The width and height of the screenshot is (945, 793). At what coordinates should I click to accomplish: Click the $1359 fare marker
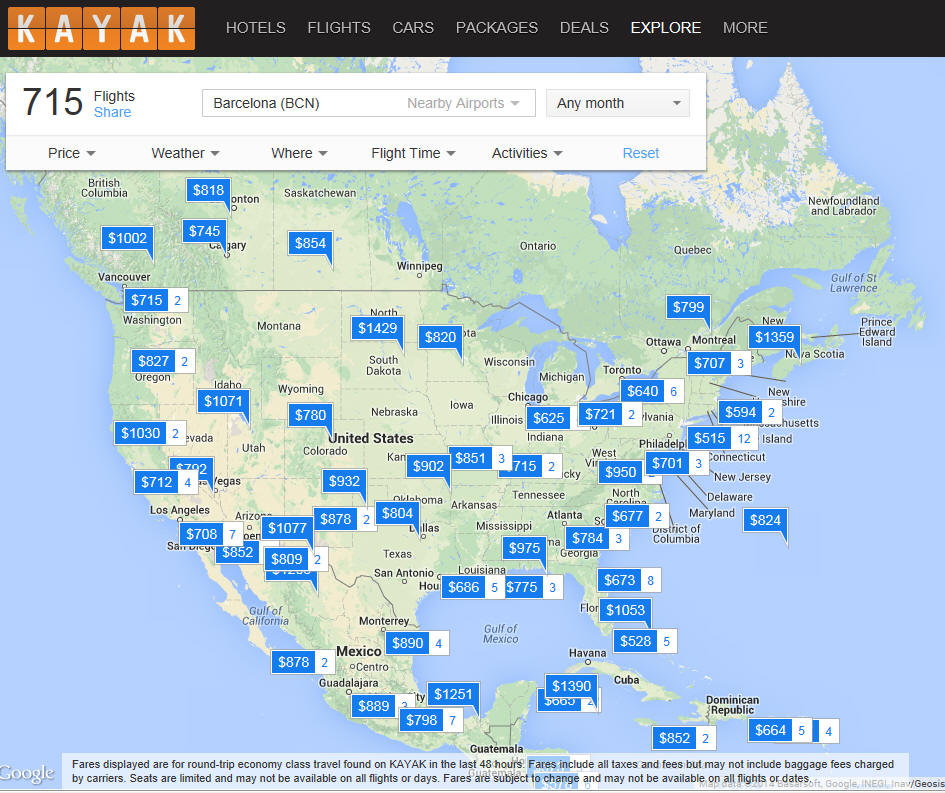coord(774,337)
